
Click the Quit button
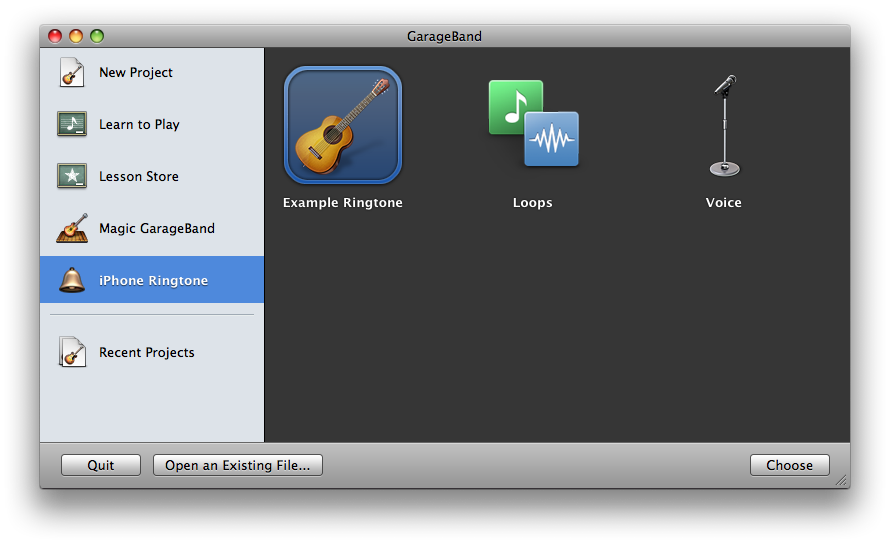(101, 465)
